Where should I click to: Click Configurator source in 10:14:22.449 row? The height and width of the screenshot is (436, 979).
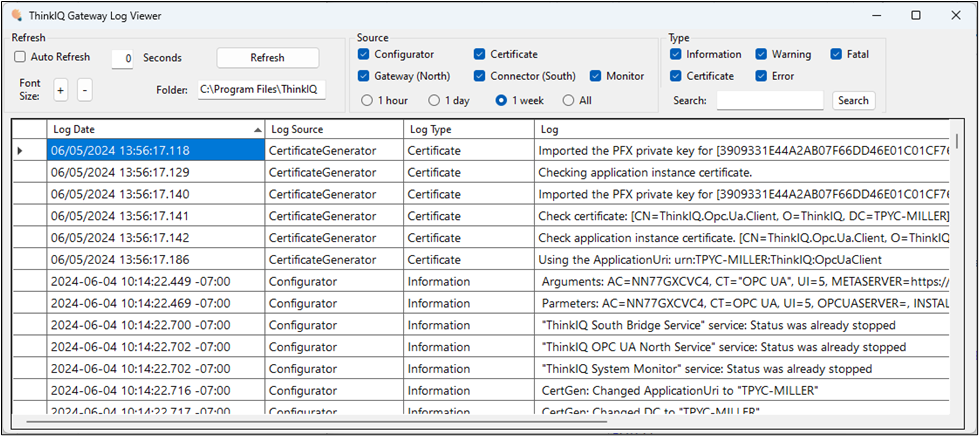point(335,282)
